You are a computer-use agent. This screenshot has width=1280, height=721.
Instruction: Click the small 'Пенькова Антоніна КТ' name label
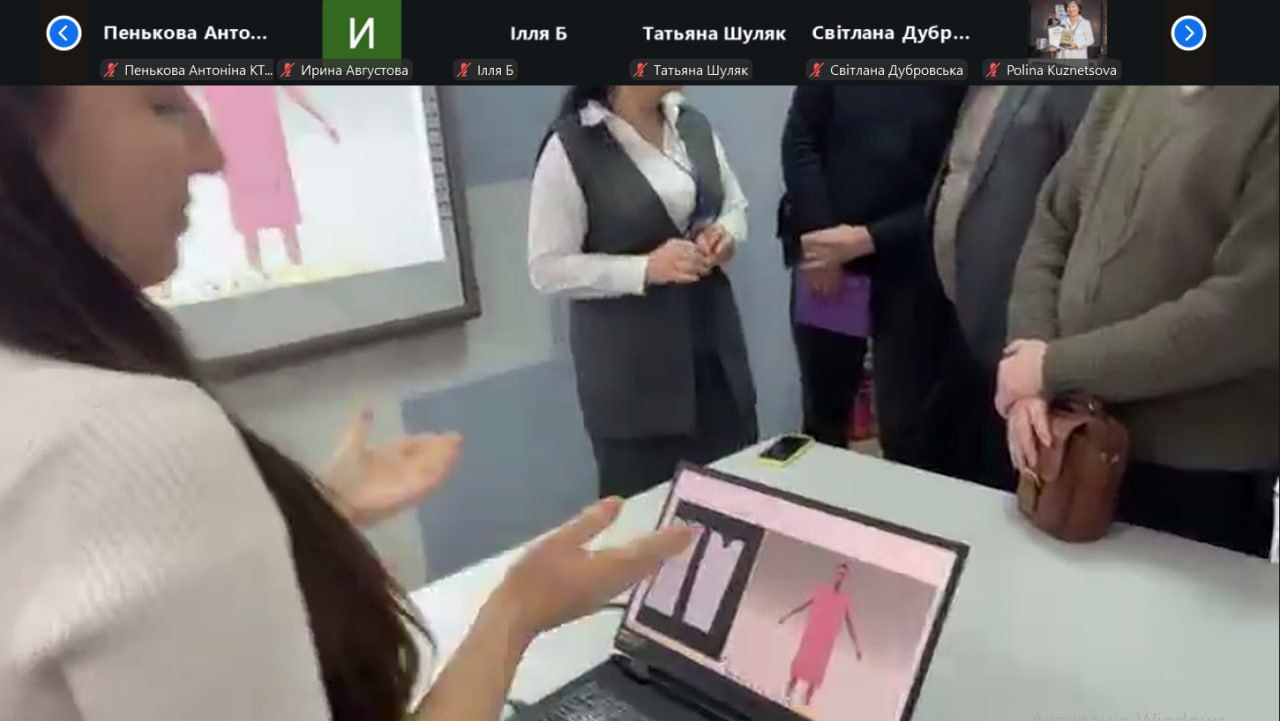[x=196, y=70]
